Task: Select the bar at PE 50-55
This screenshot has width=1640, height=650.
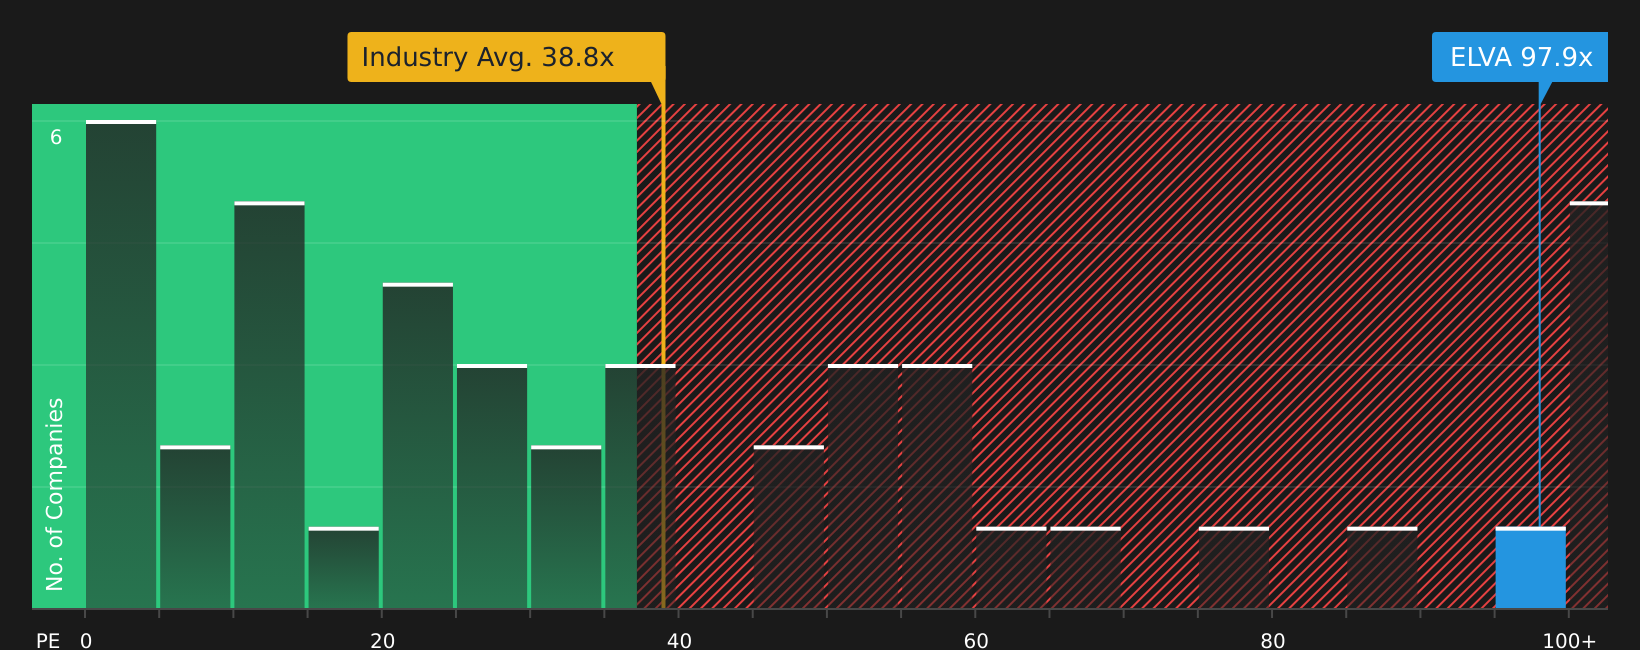Action: pyautogui.click(x=863, y=487)
